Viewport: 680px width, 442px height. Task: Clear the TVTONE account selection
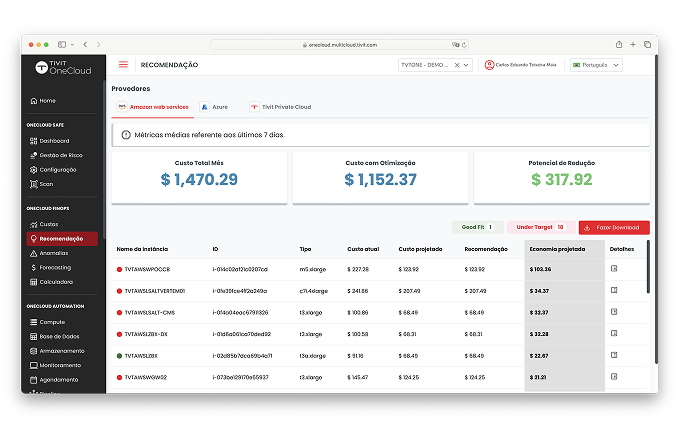coord(458,65)
